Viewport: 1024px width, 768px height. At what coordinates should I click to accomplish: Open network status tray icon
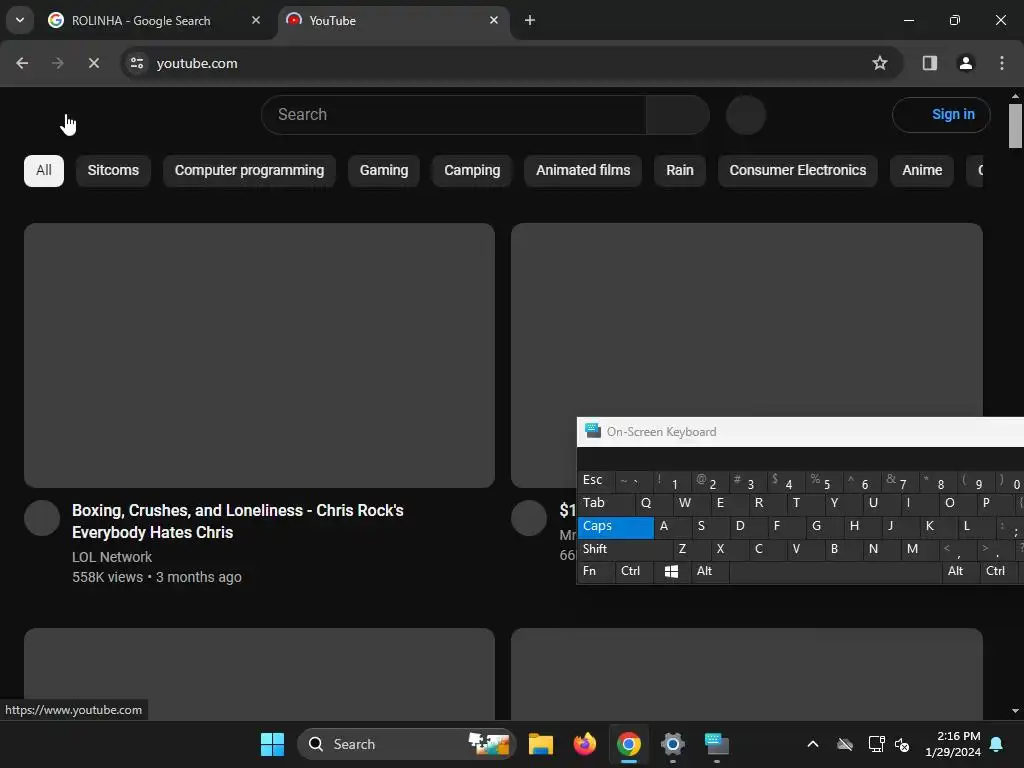(x=876, y=744)
